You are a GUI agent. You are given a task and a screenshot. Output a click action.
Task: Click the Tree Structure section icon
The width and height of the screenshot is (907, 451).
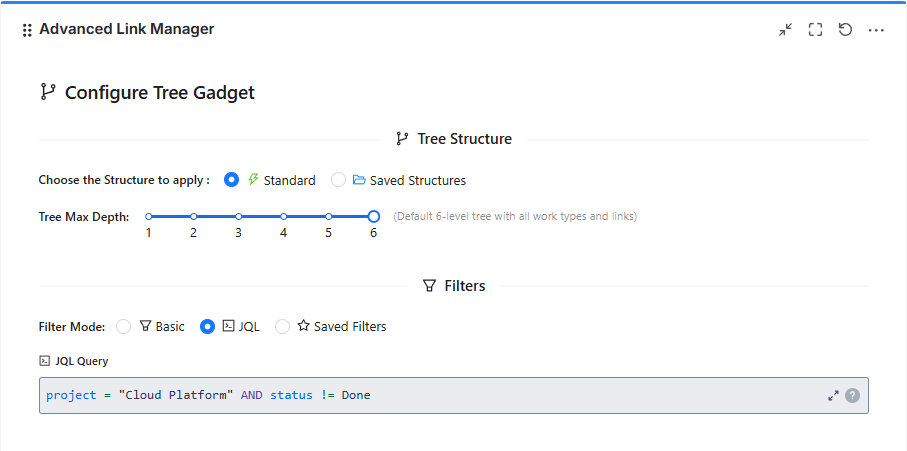coord(402,139)
